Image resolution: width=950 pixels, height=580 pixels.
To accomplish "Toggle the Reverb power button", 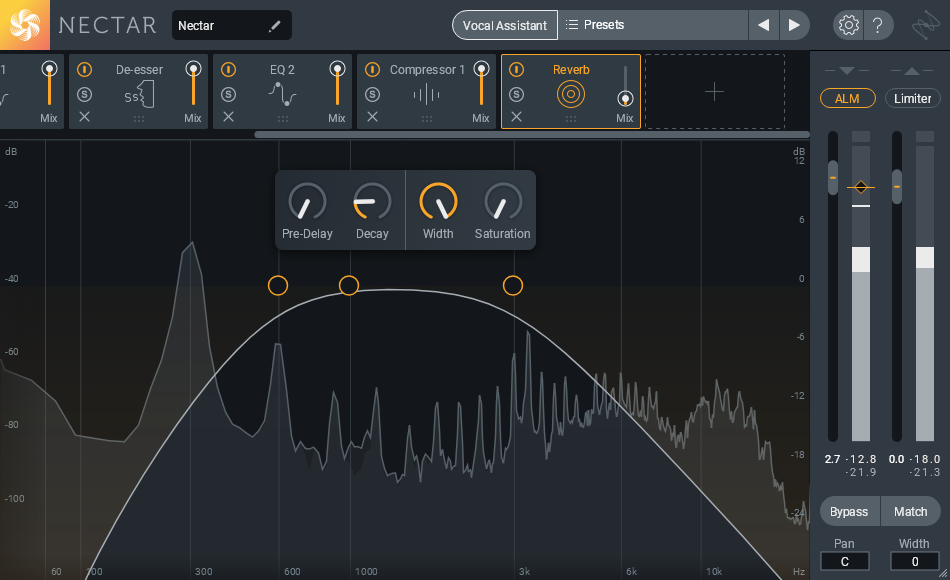I will (x=516, y=70).
